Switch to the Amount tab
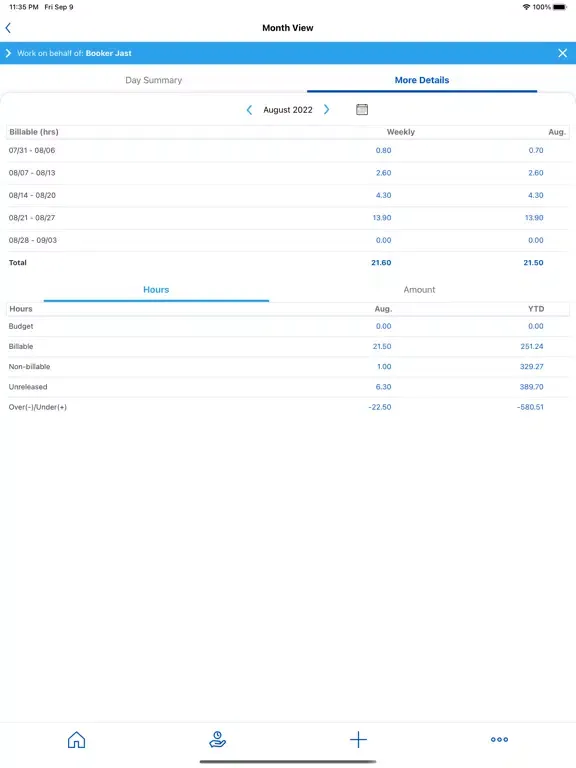The width and height of the screenshot is (576, 768). pos(419,289)
